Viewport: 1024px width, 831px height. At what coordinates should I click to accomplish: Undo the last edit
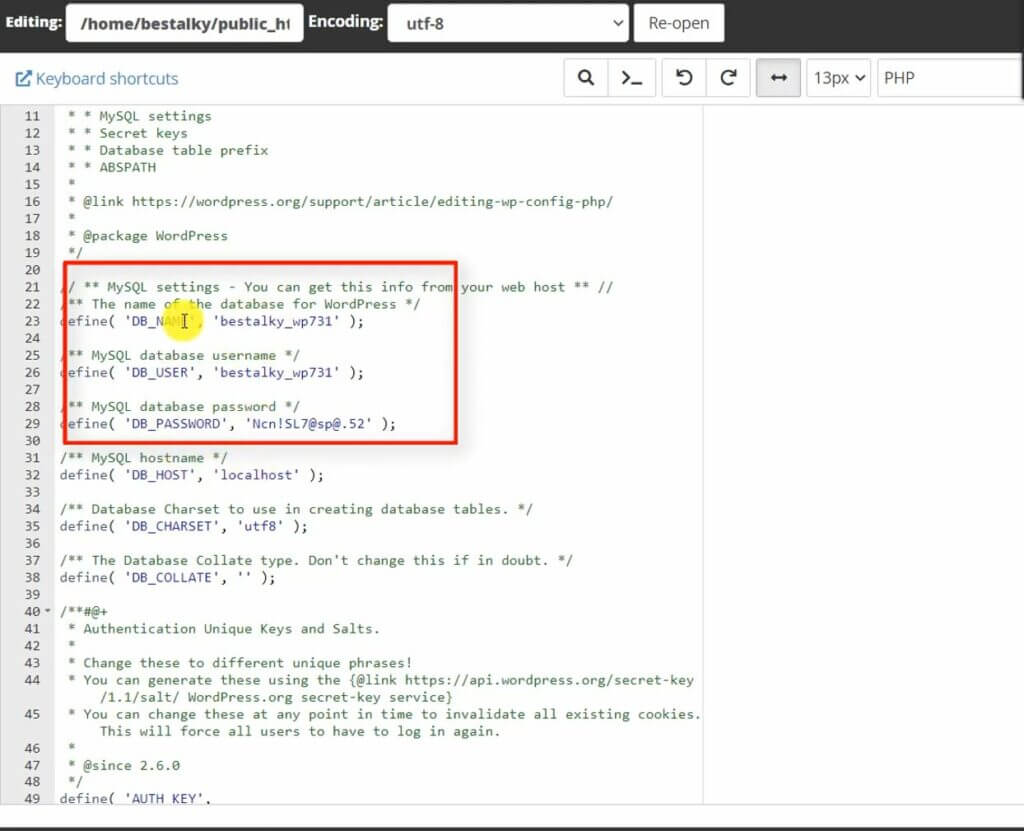[x=684, y=78]
